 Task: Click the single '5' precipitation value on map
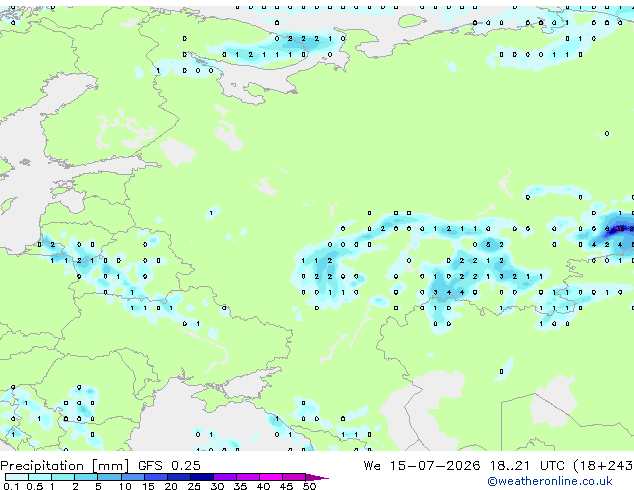pyautogui.click(x=488, y=245)
